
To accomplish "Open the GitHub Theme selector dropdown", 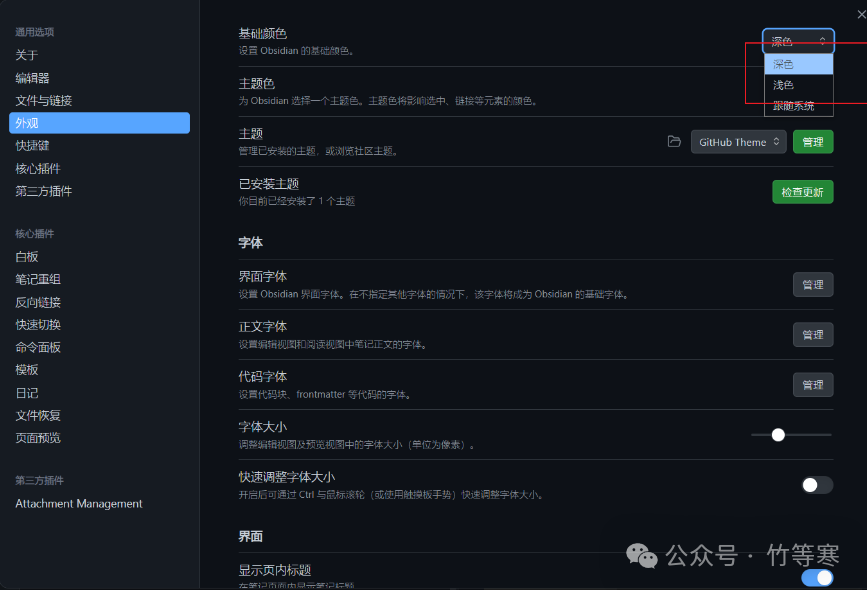I will pyautogui.click(x=738, y=141).
